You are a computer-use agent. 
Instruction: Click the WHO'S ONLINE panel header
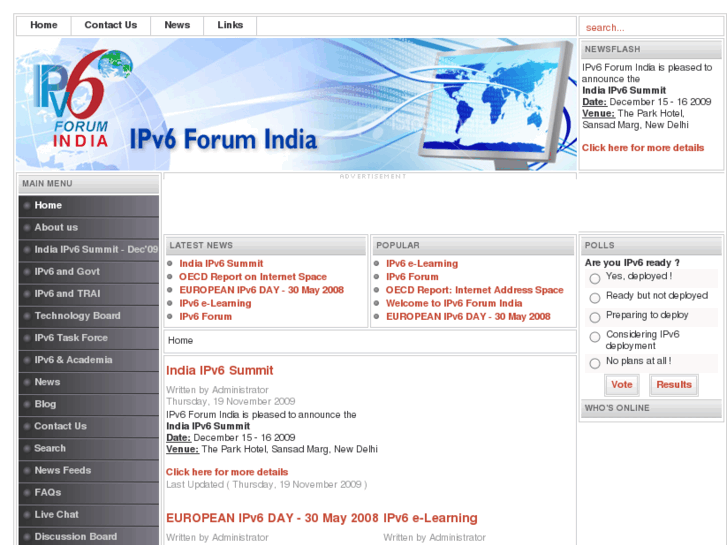pos(651,408)
